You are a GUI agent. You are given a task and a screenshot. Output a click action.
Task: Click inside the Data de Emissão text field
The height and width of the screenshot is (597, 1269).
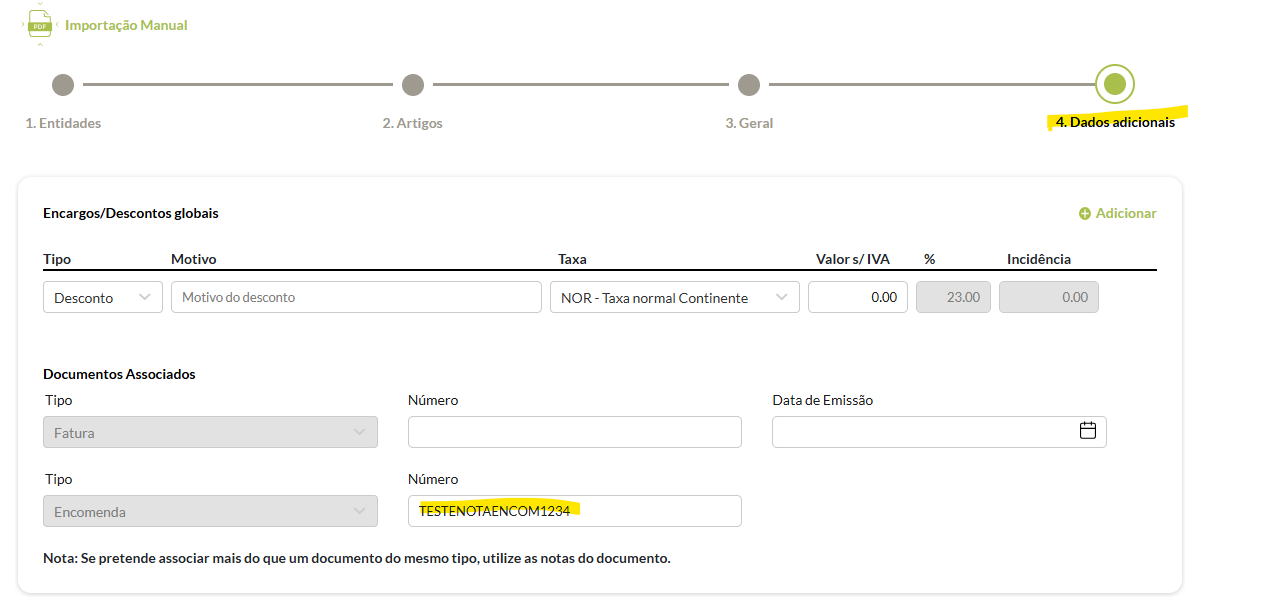tap(920, 432)
